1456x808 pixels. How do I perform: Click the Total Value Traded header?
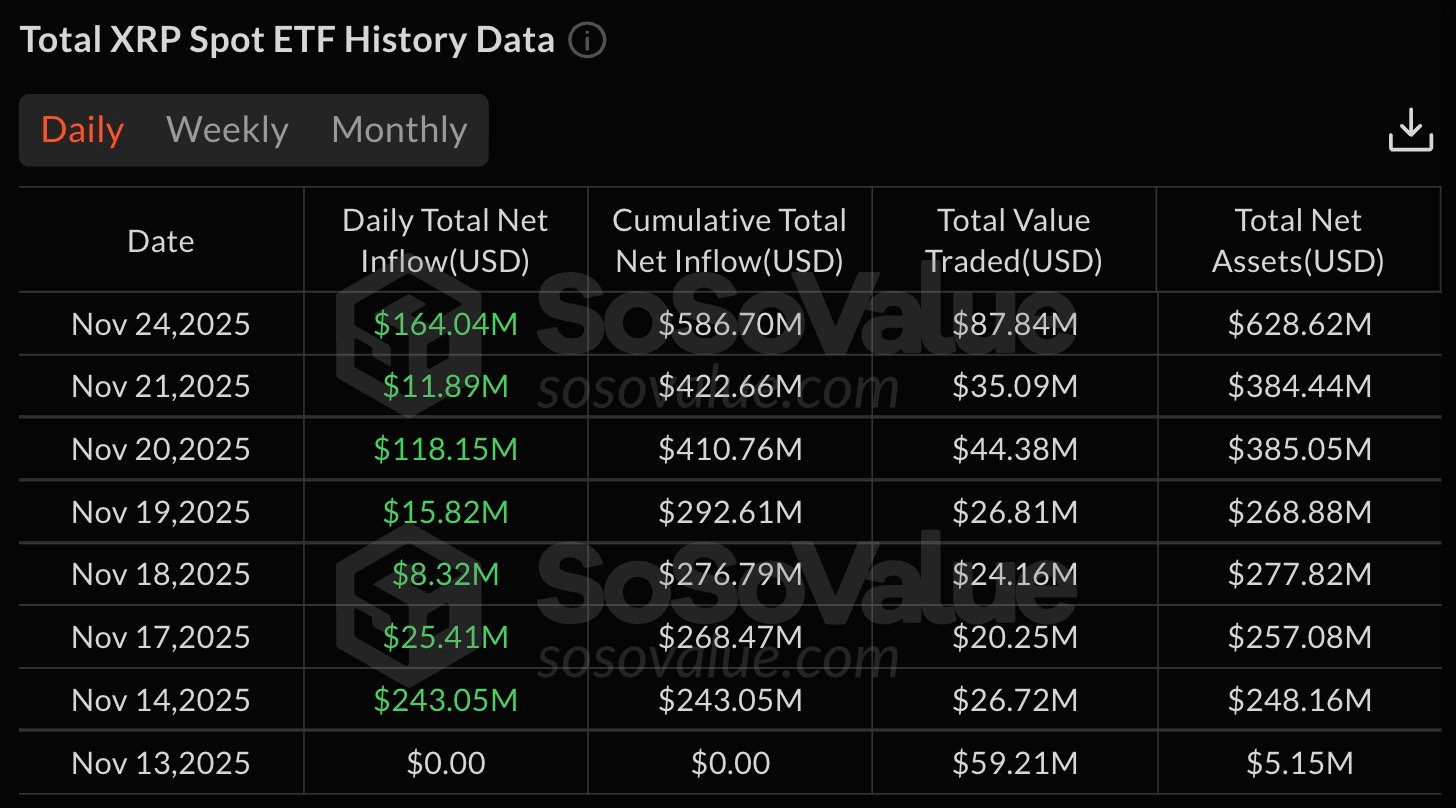pos(1013,241)
